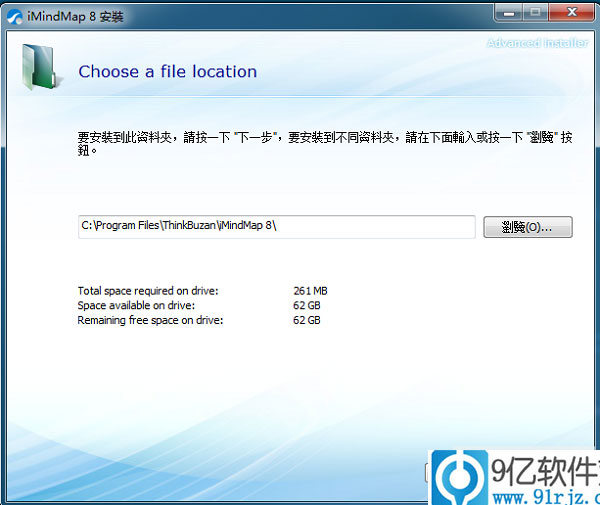The width and height of the screenshot is (600, 505).
Task: Click the 261 MB required space value
Action: coord(310,291)
